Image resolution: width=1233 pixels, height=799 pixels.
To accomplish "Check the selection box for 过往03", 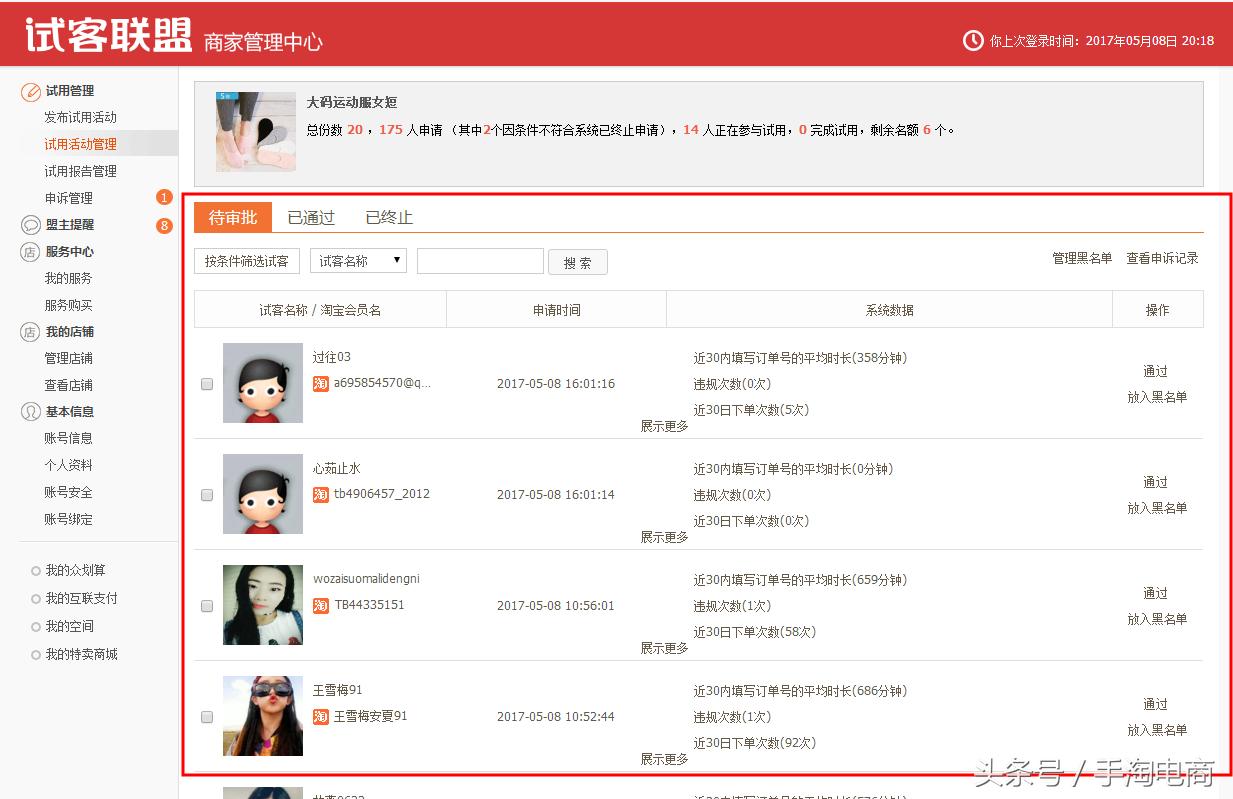I will click(207, 383).
